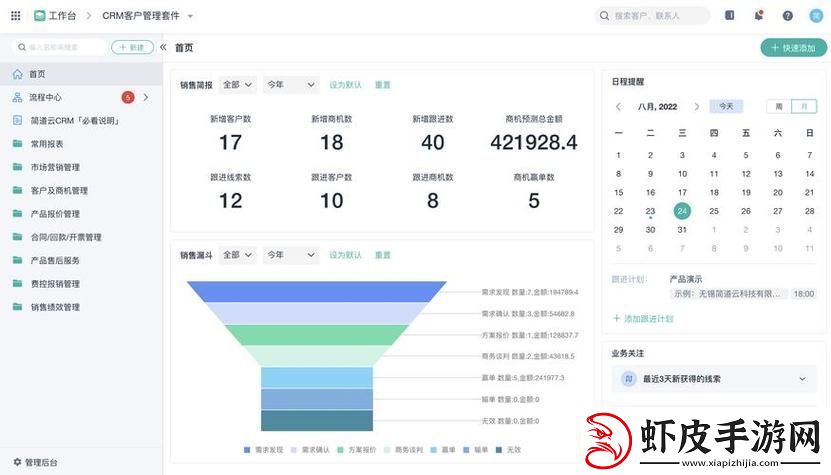Click the folder icon beside 产品报价管理
The image size is (831, 475).
point(17,214)
